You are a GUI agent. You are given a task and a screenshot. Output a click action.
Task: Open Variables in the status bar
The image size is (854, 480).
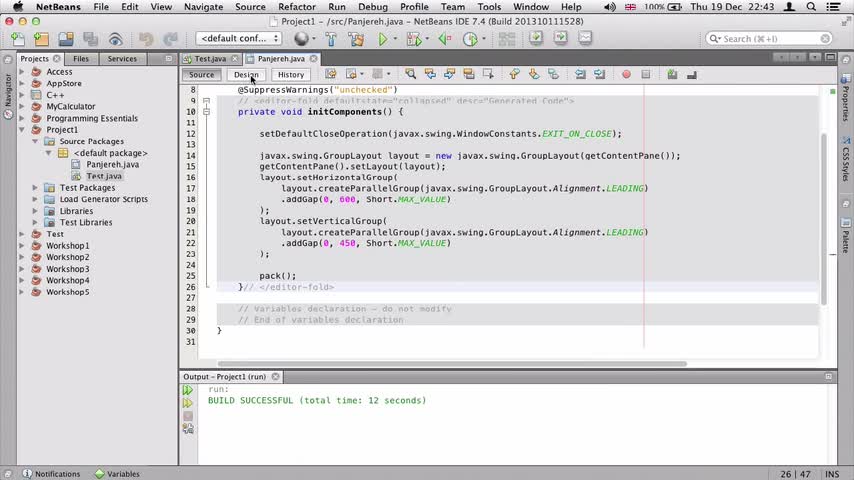(117, 473)
